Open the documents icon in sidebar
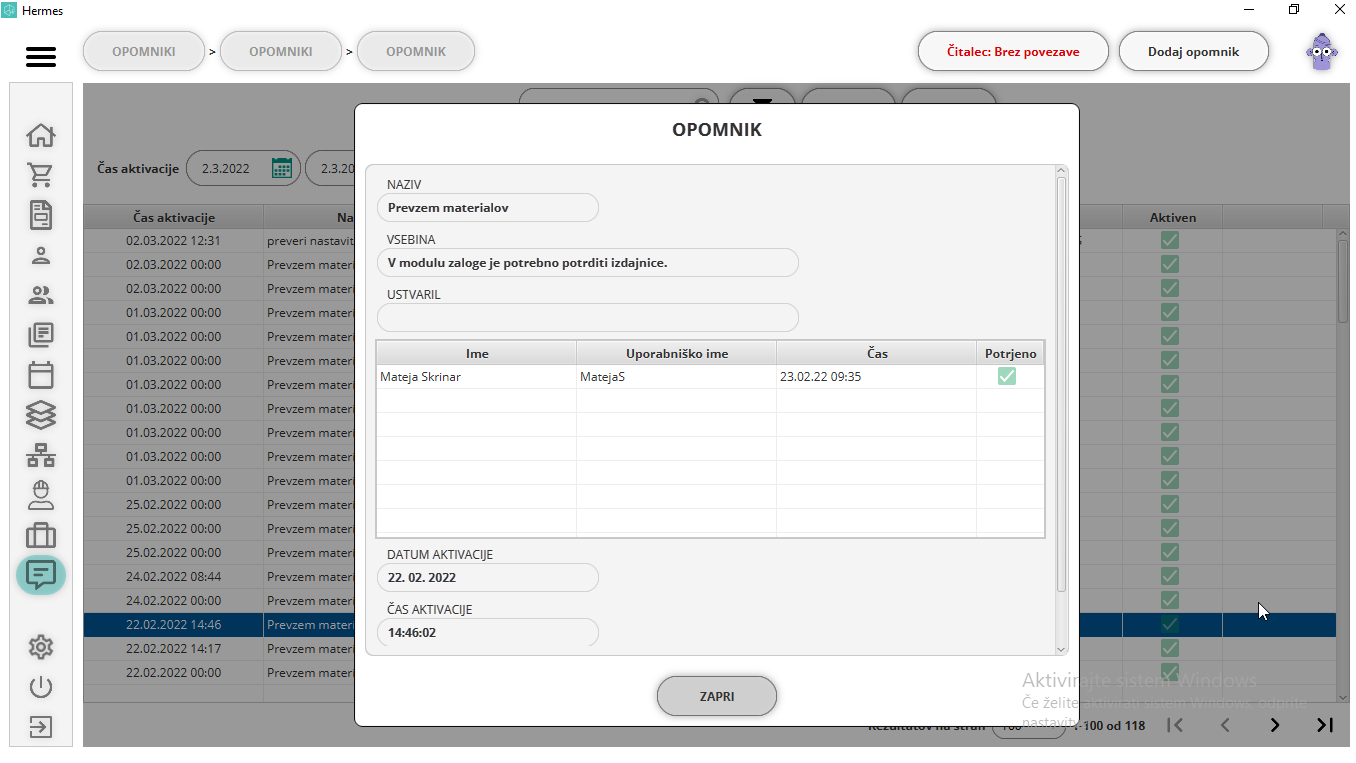The width and height of the screenshot is (1356, 763). [x=41, y=215]
